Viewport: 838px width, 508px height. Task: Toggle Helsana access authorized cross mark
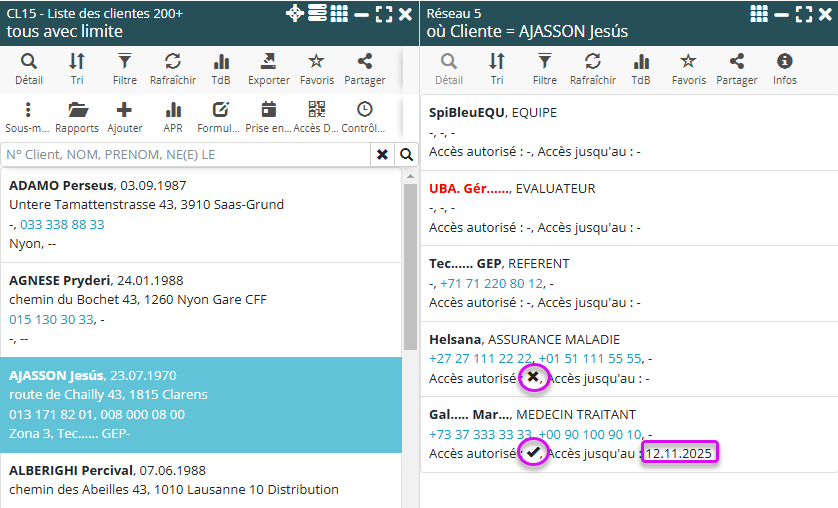click(533, 377)
